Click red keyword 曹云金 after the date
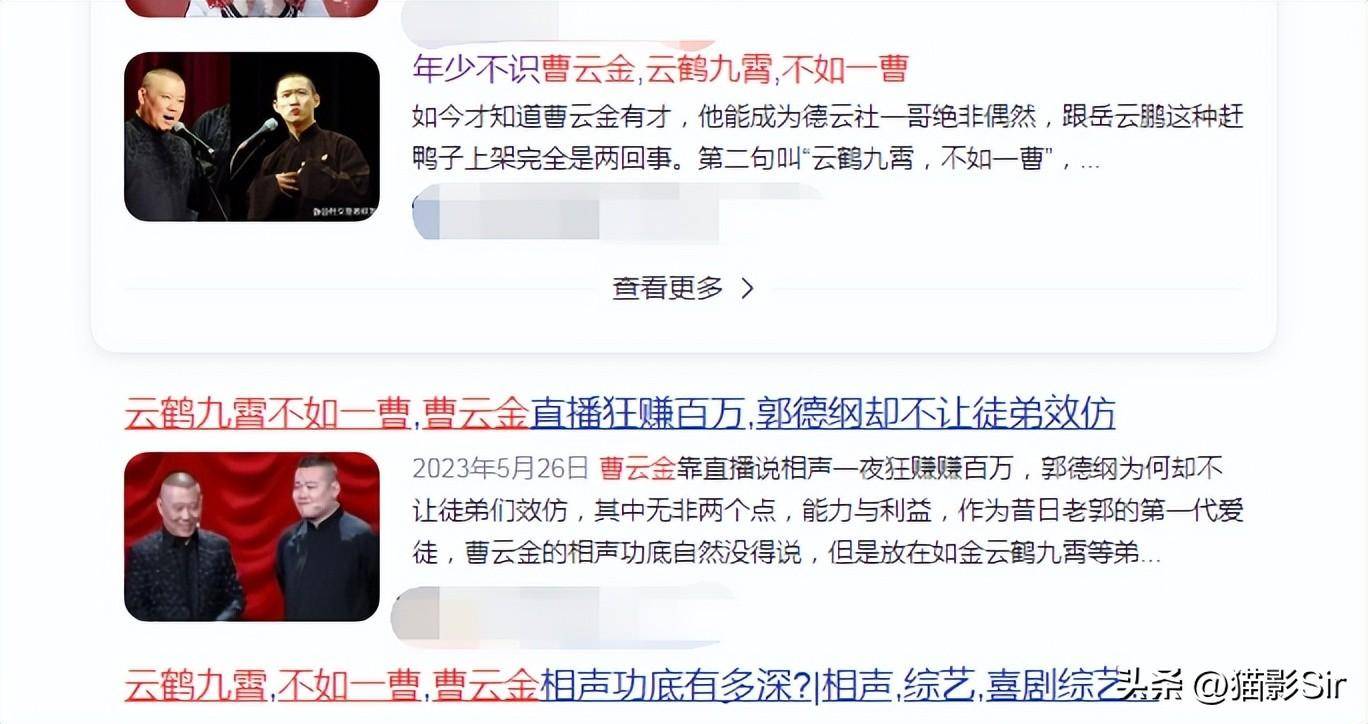The height and width of the screenshot is (724, 1368). click(x=637, y=468)
